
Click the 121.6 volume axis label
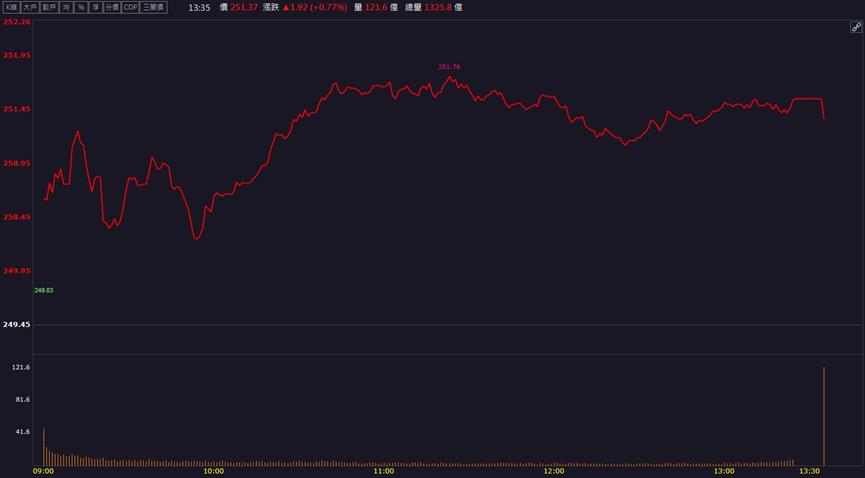click(x=21, y=367)
